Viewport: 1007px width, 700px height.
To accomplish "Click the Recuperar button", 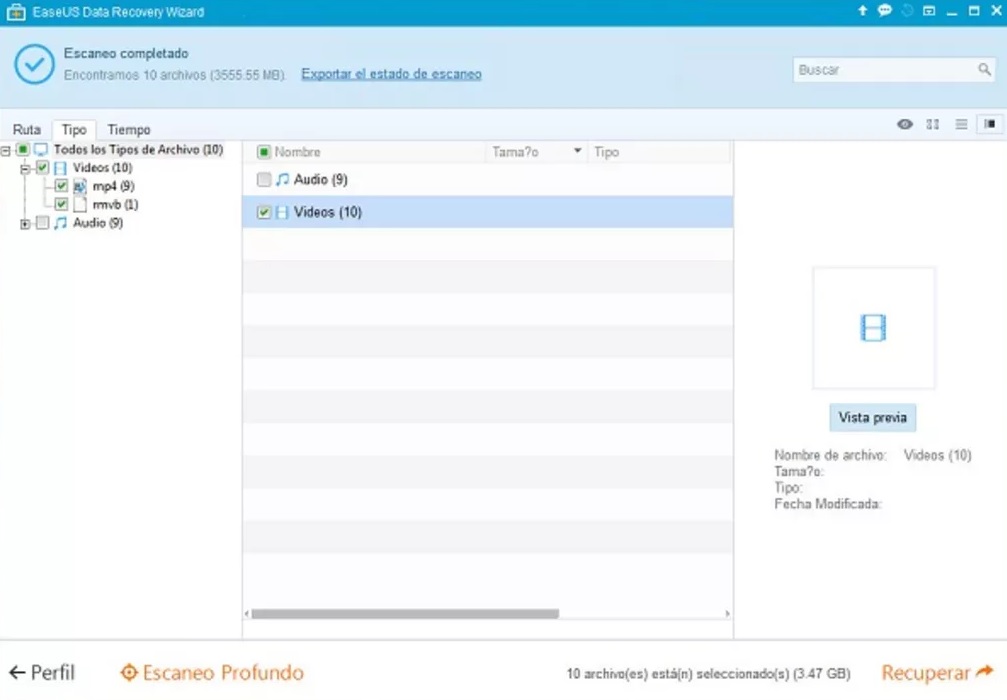I will (x=937, y=672).
